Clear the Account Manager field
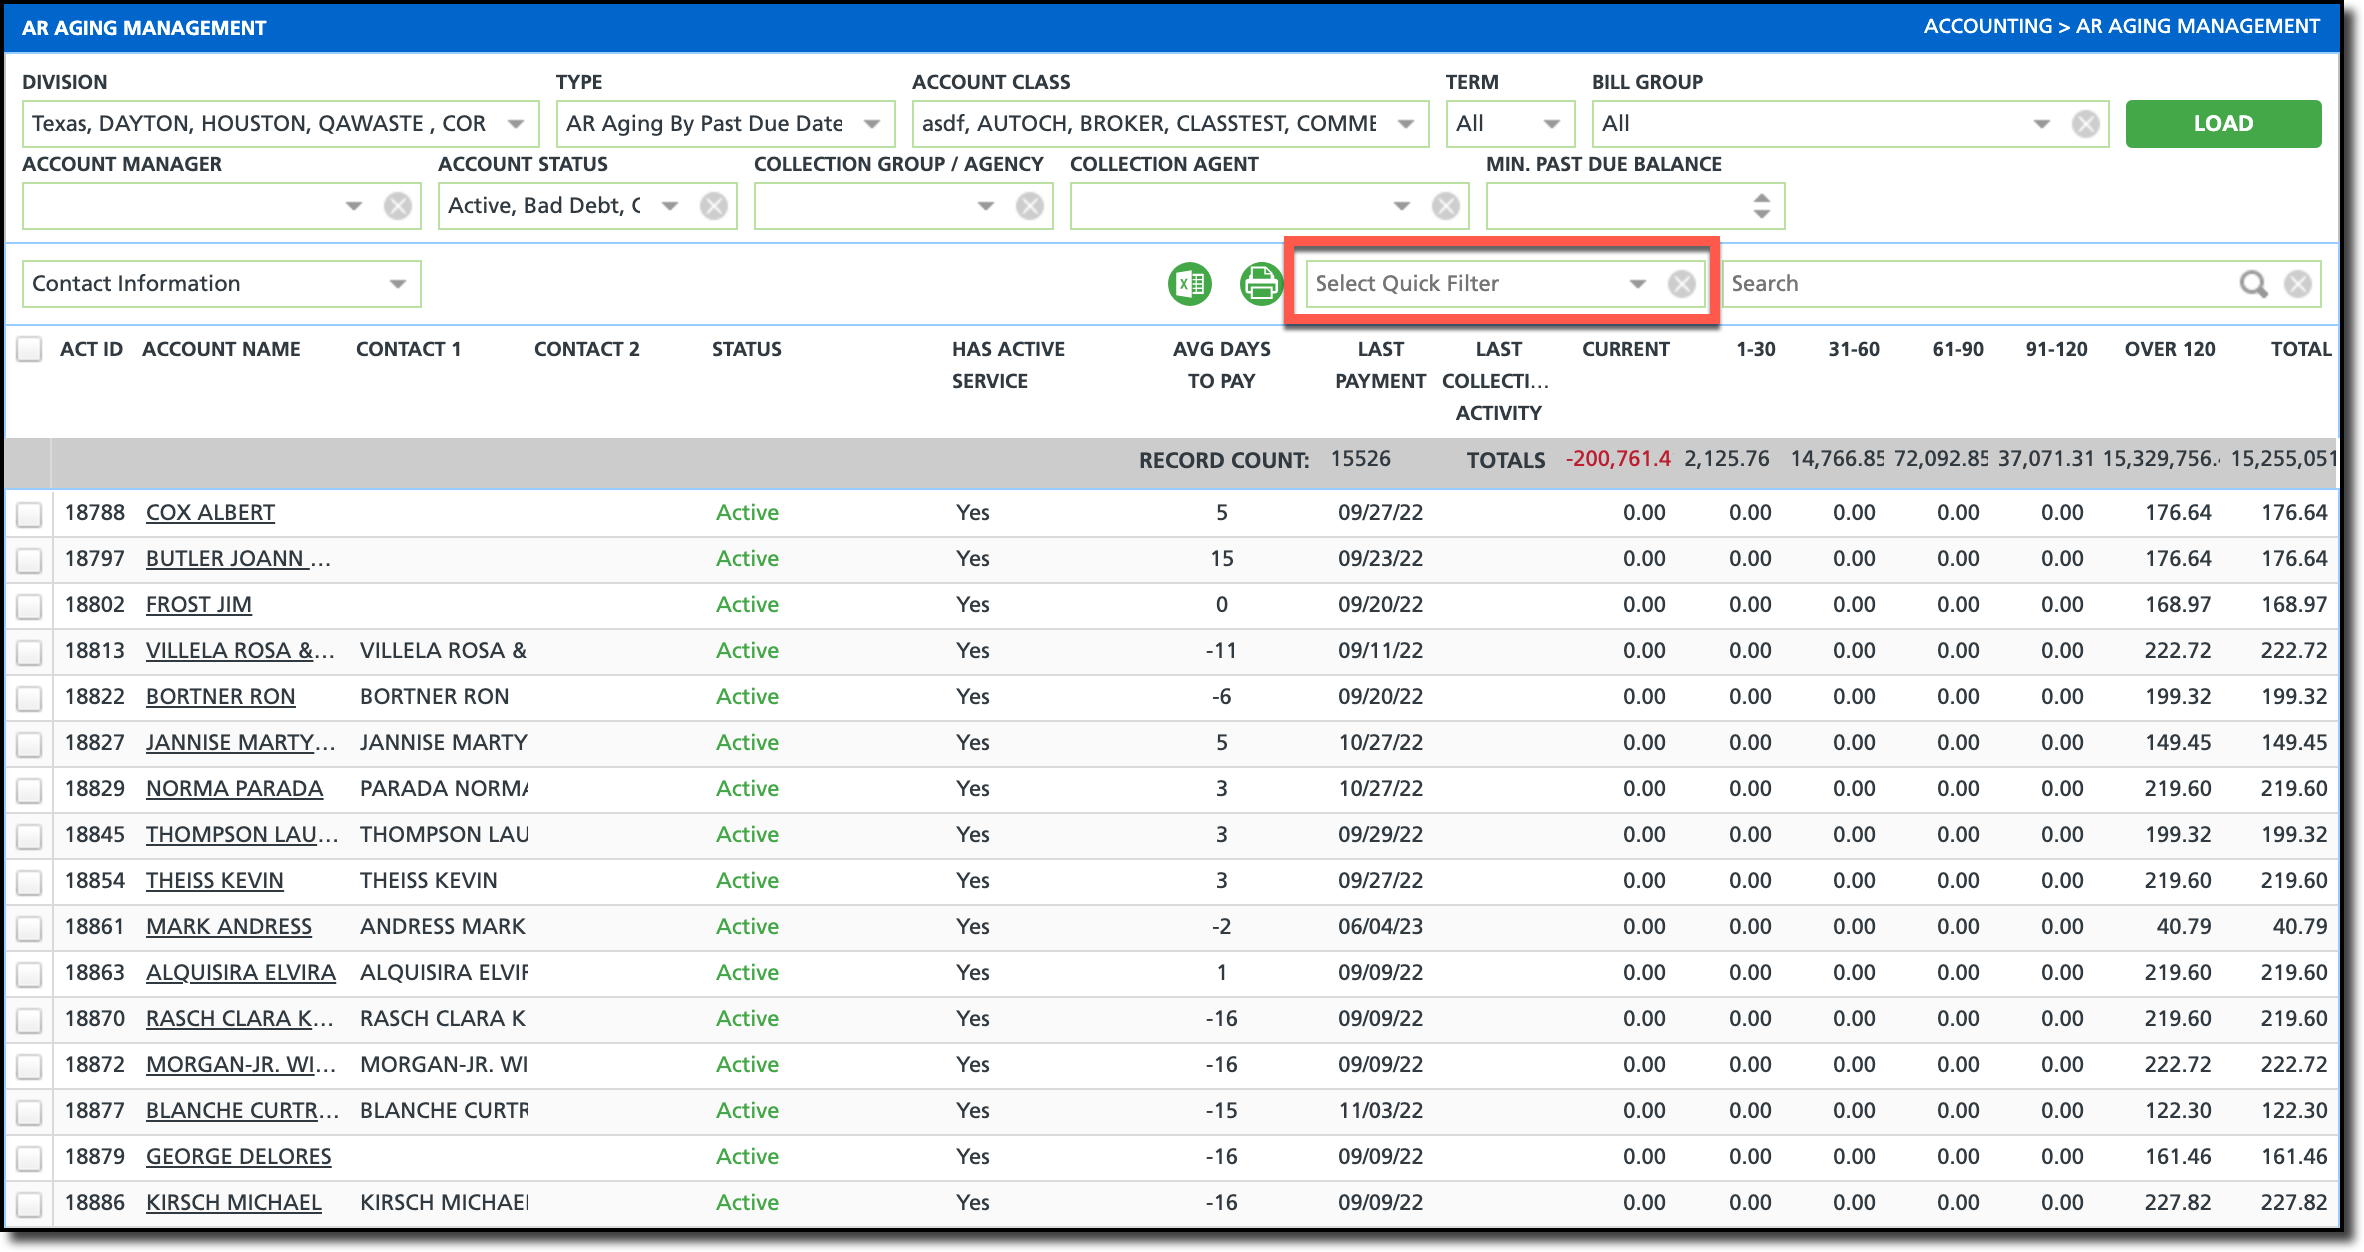 click(398, 206)
